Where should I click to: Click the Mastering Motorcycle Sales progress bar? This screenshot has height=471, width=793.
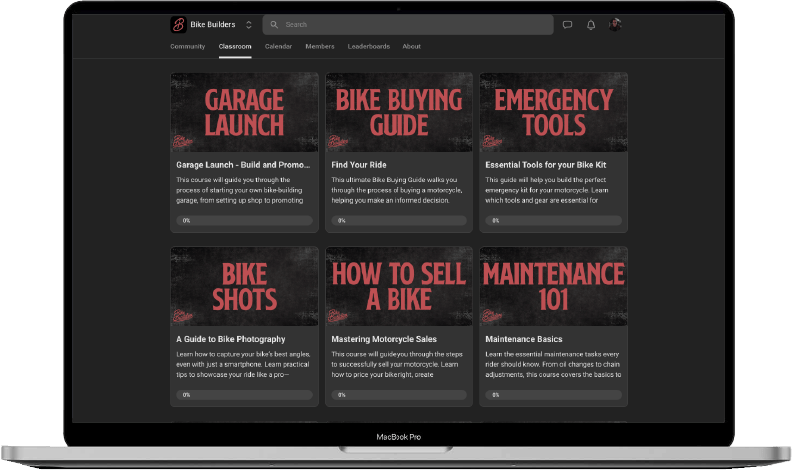click(x=399, y=395)
